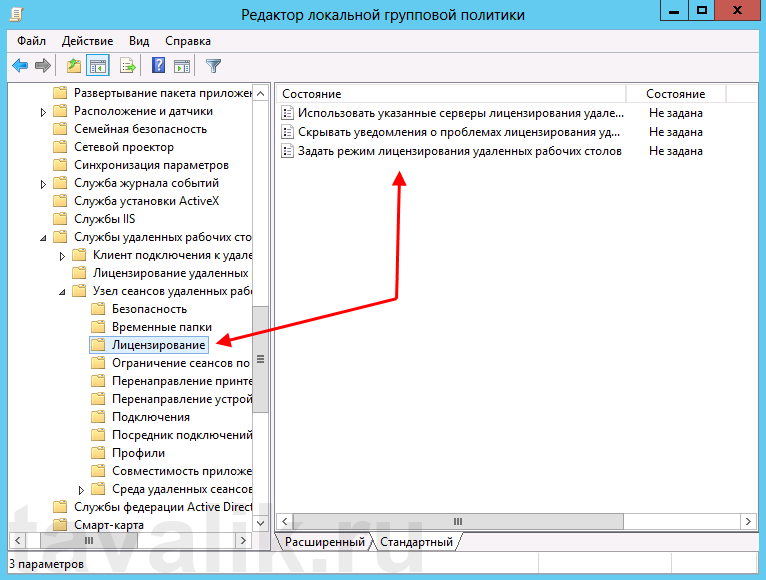Switch to the Расширенный tab
This screenshot has width=766, height=580.
pos(324,542)
